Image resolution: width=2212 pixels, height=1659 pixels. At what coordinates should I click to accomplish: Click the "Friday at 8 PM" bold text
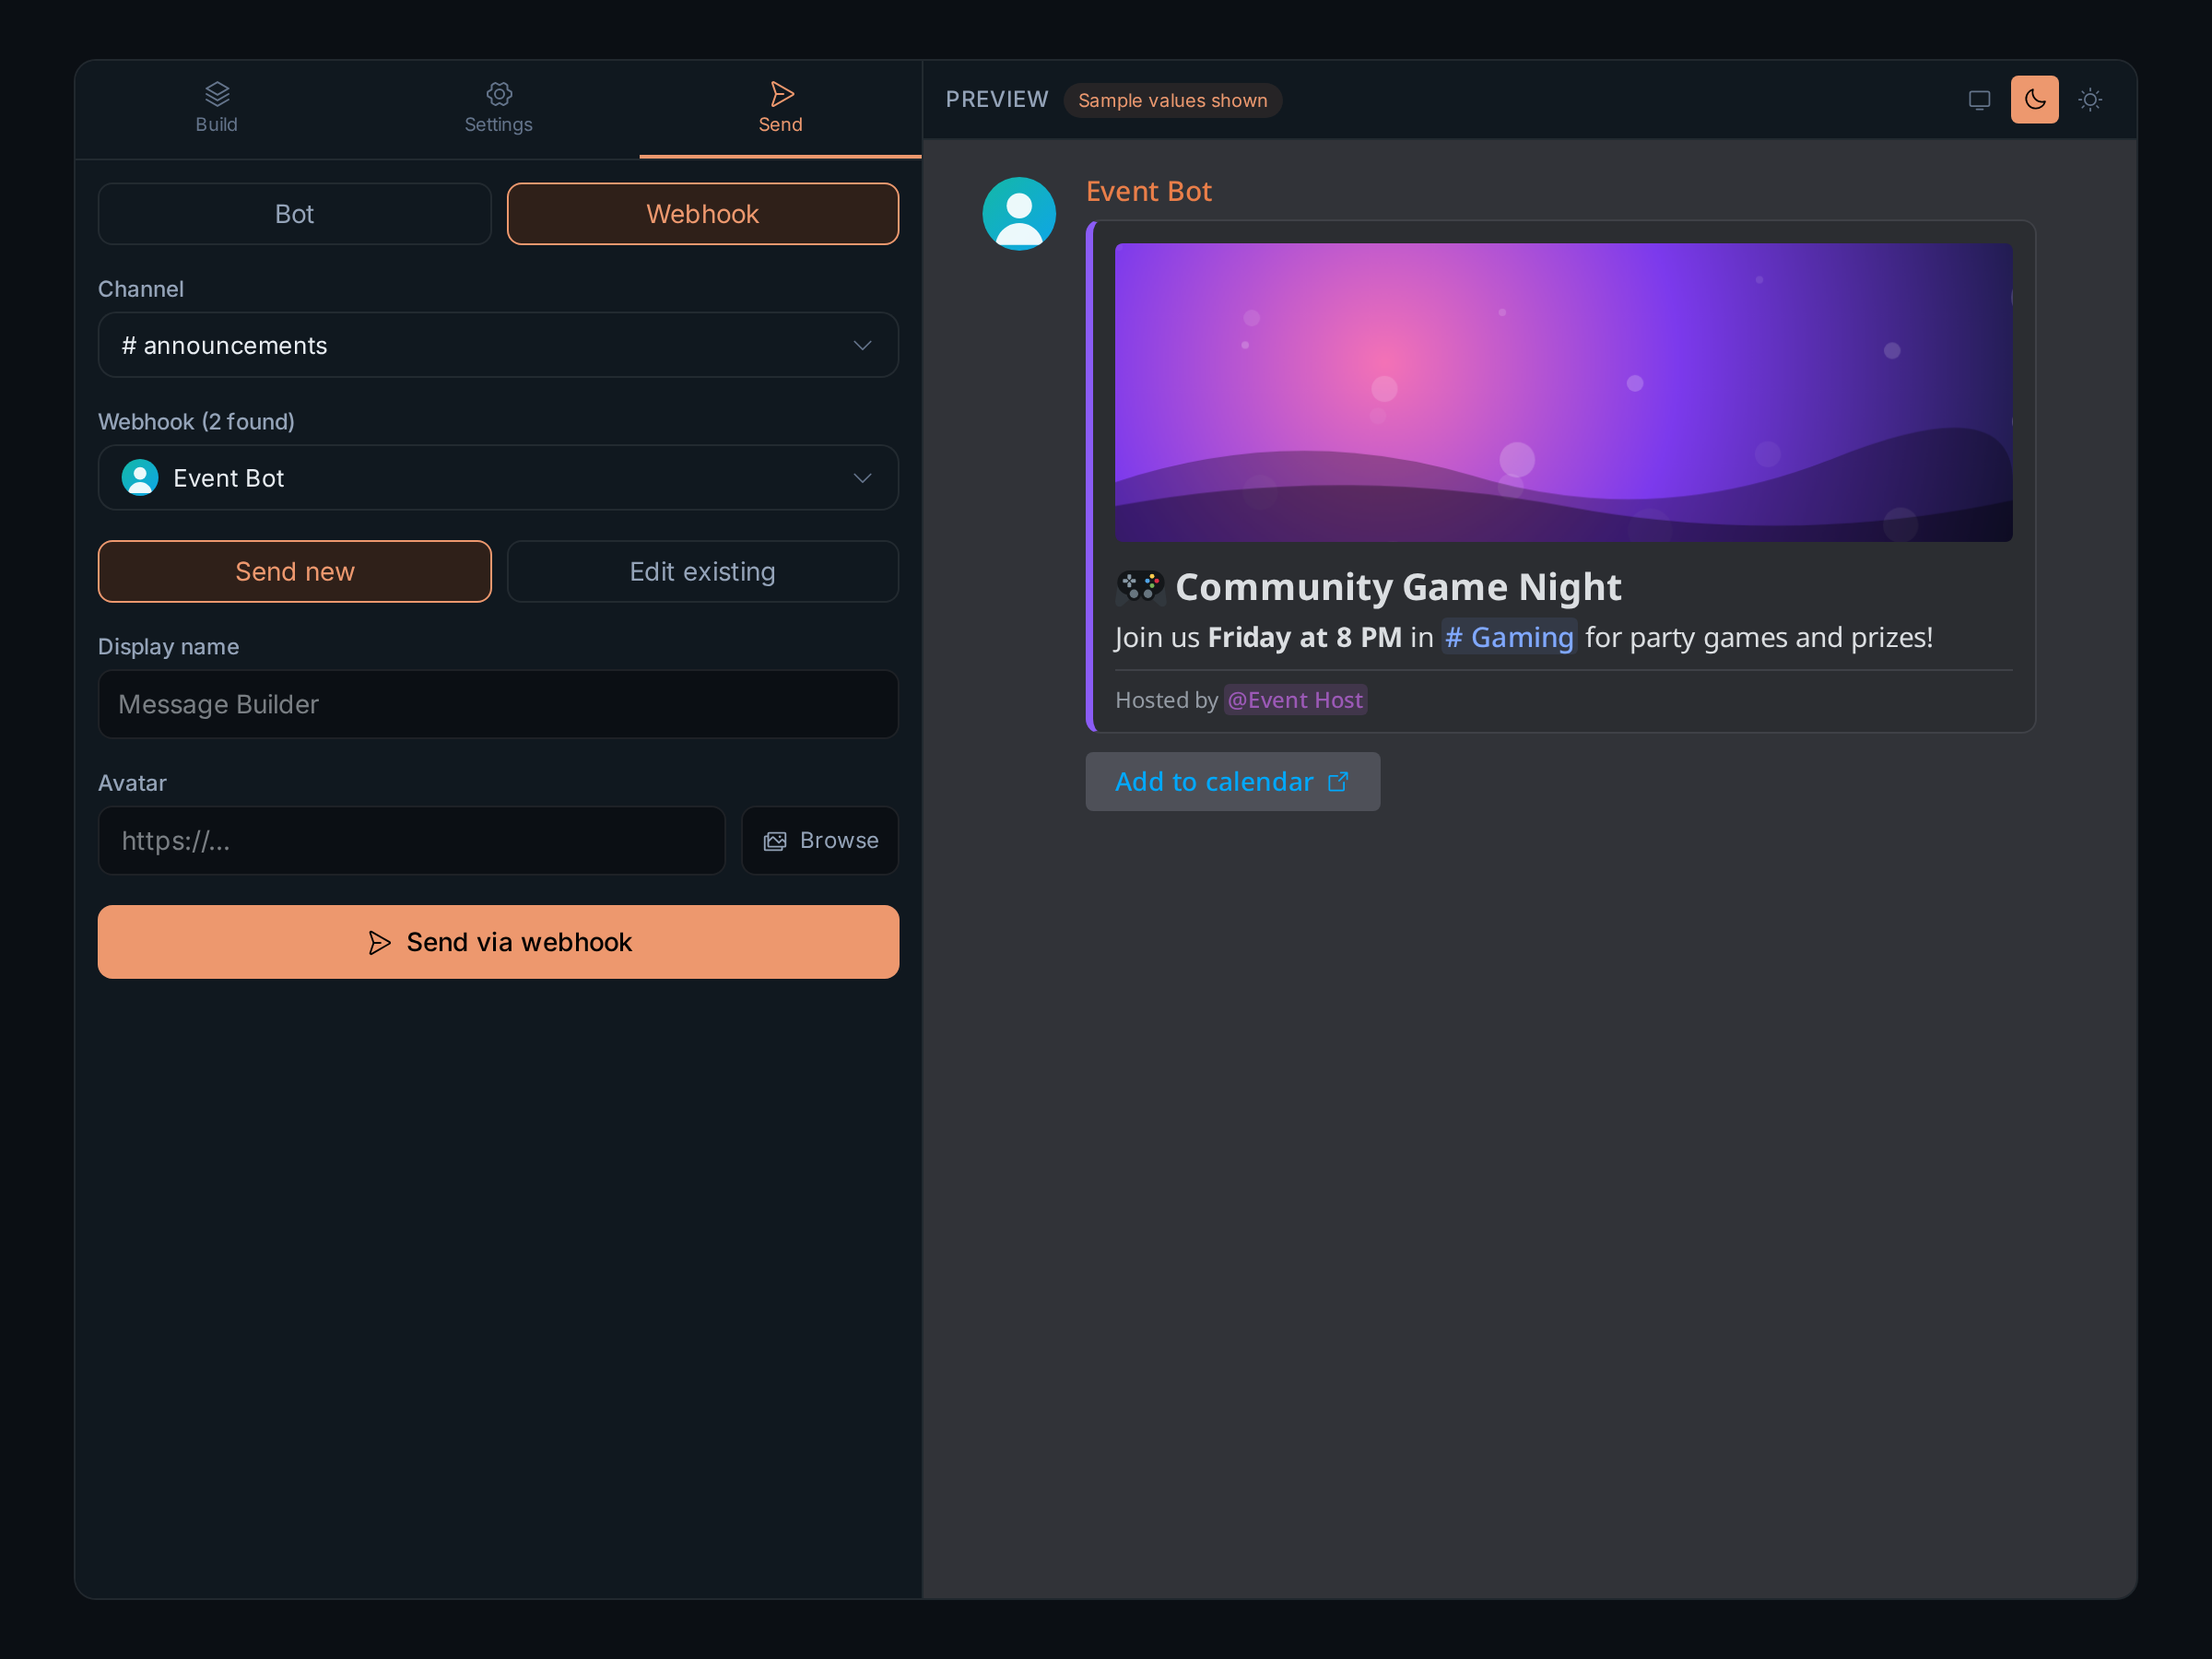coord(1304,637)
